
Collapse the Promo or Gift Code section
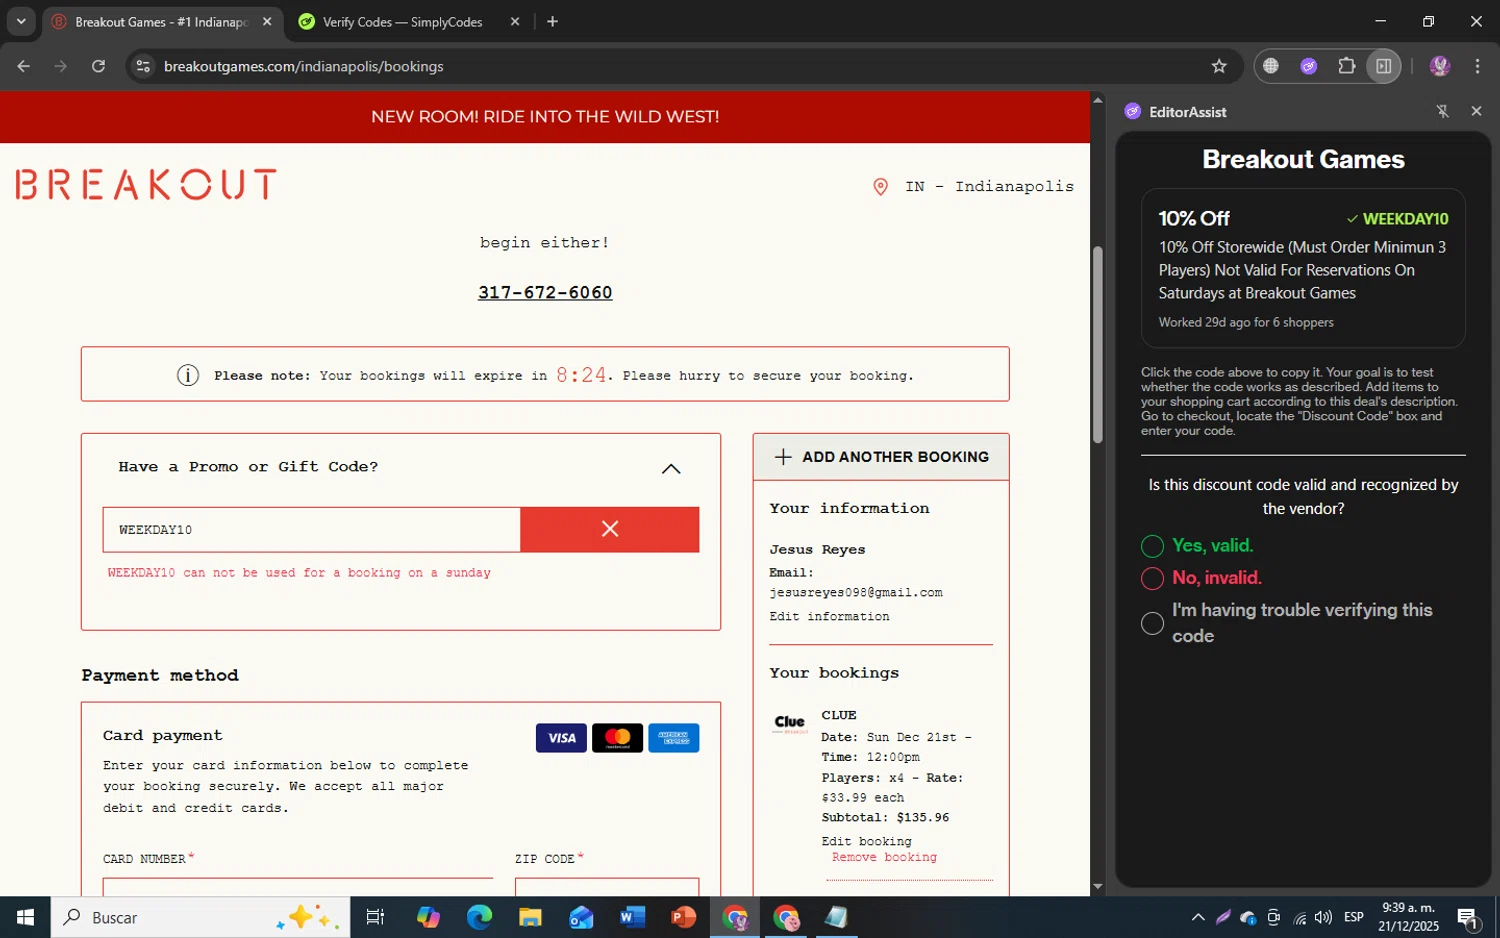pos(671,468)
